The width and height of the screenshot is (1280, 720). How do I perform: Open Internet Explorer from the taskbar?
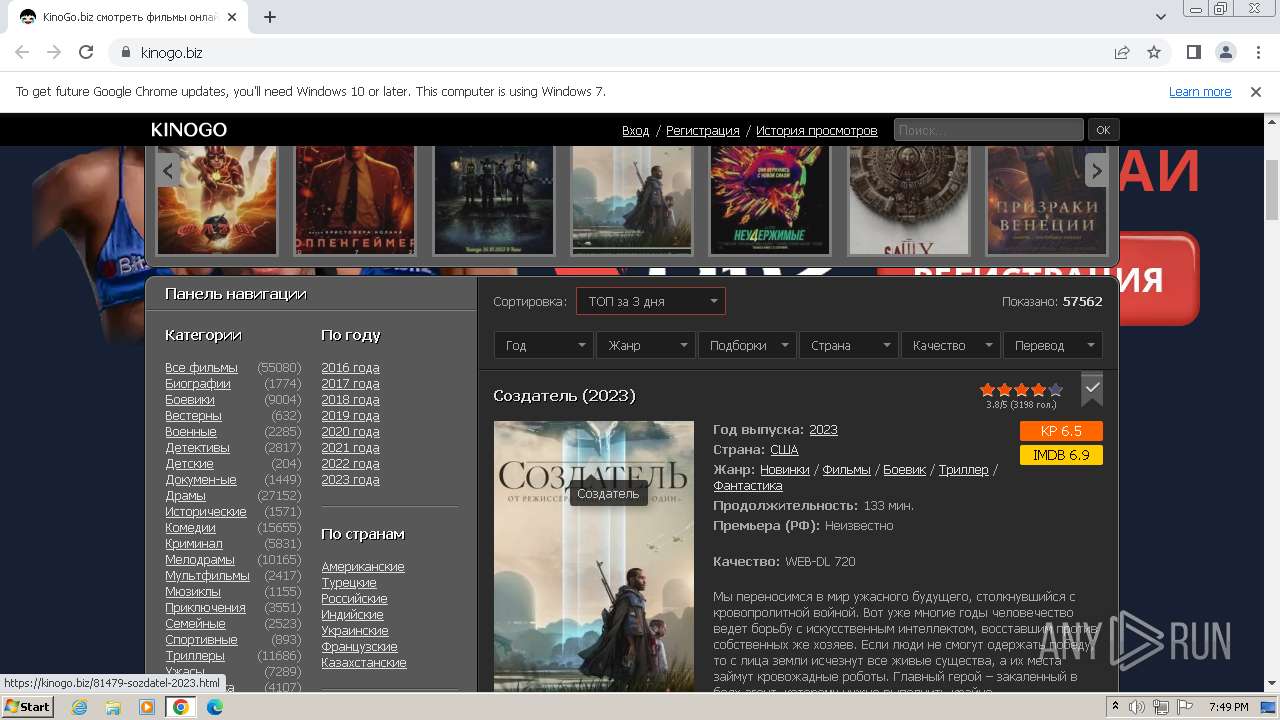point(79,707)
